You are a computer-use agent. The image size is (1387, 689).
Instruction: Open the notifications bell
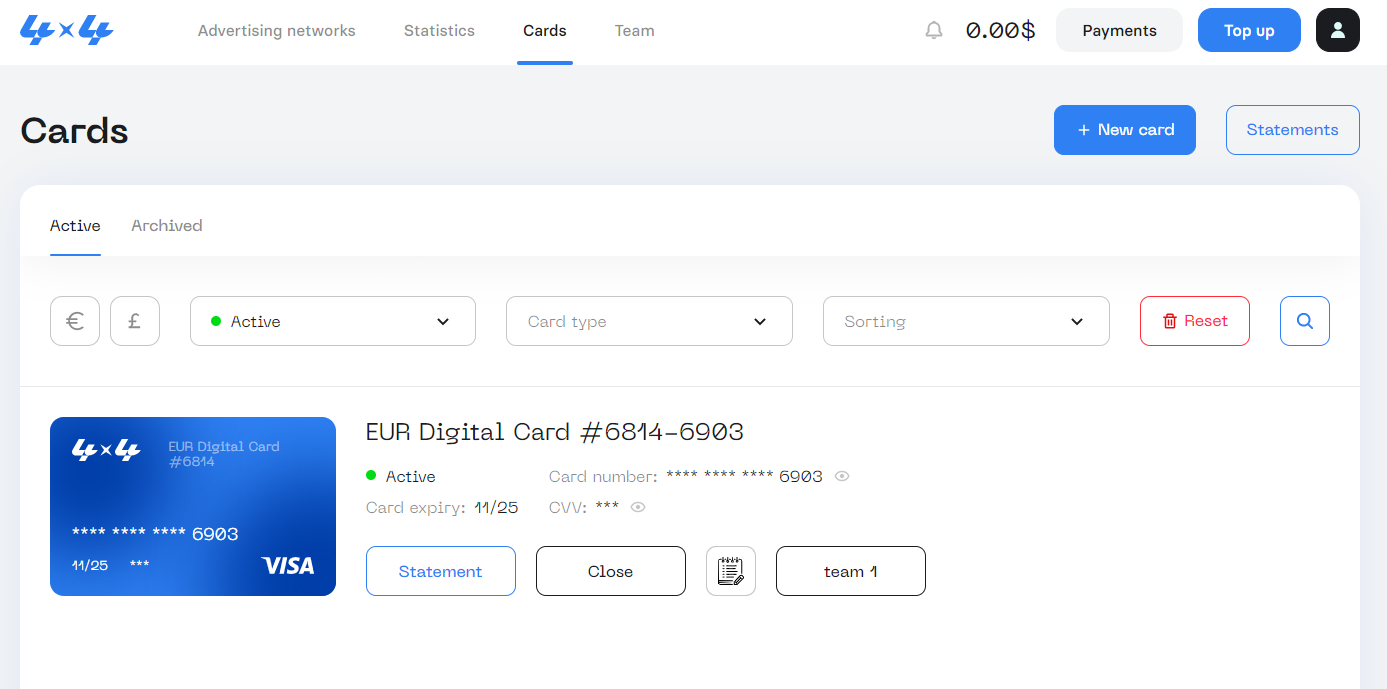click(934, 31)
